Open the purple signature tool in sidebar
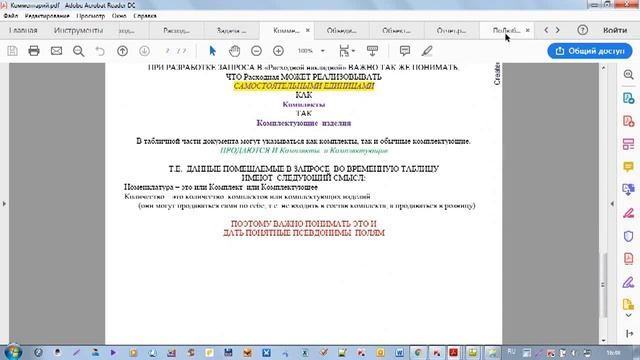Image resolution: width=640 pixels, height=360 pixels. point(629,282)
